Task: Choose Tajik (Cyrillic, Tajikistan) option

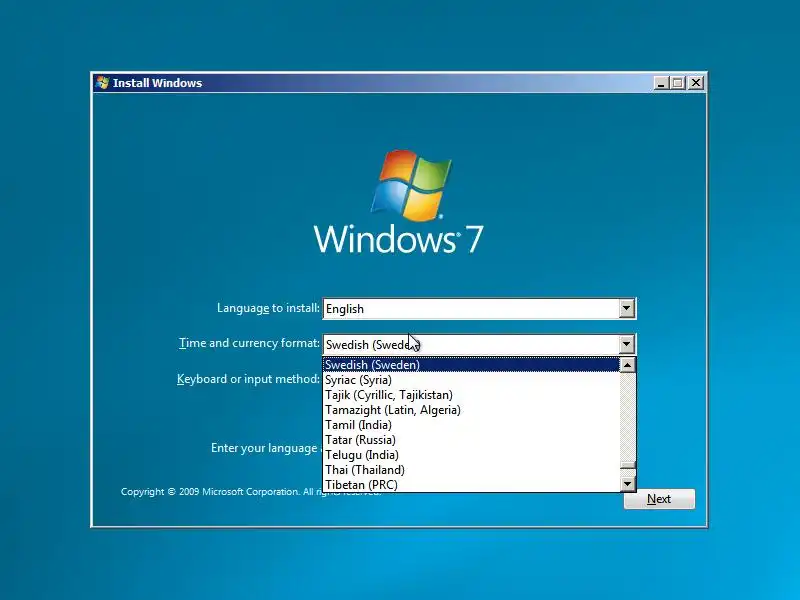Action: pyautogui.click(x=471, y=395)
